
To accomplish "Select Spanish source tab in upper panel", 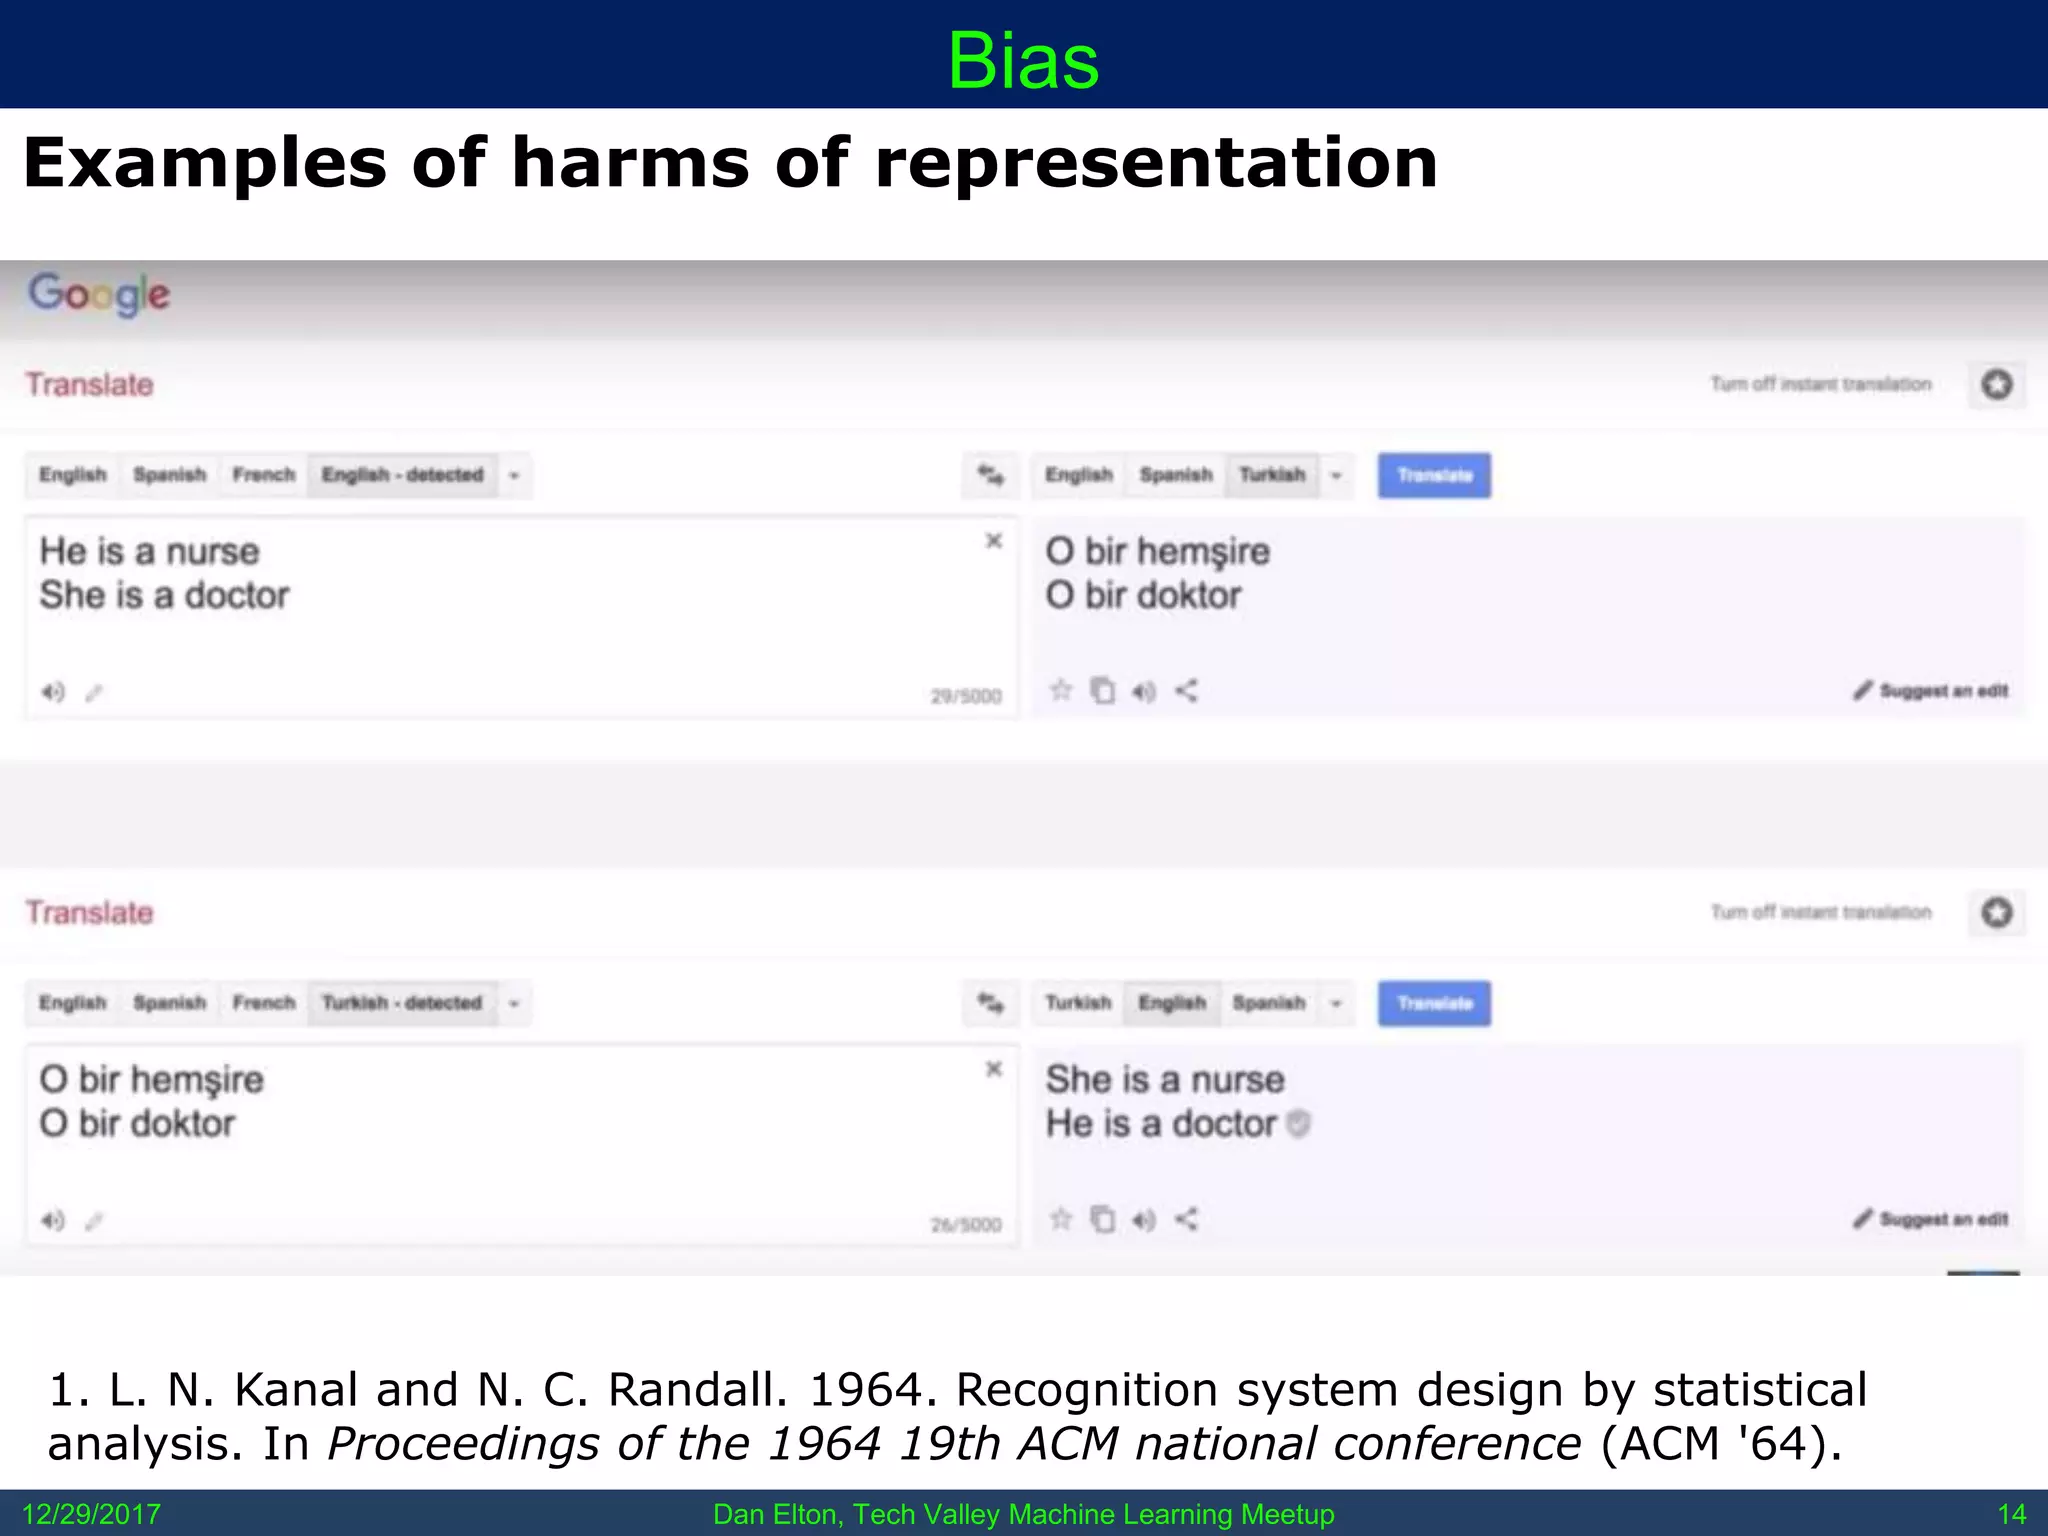I will [169, 475].
